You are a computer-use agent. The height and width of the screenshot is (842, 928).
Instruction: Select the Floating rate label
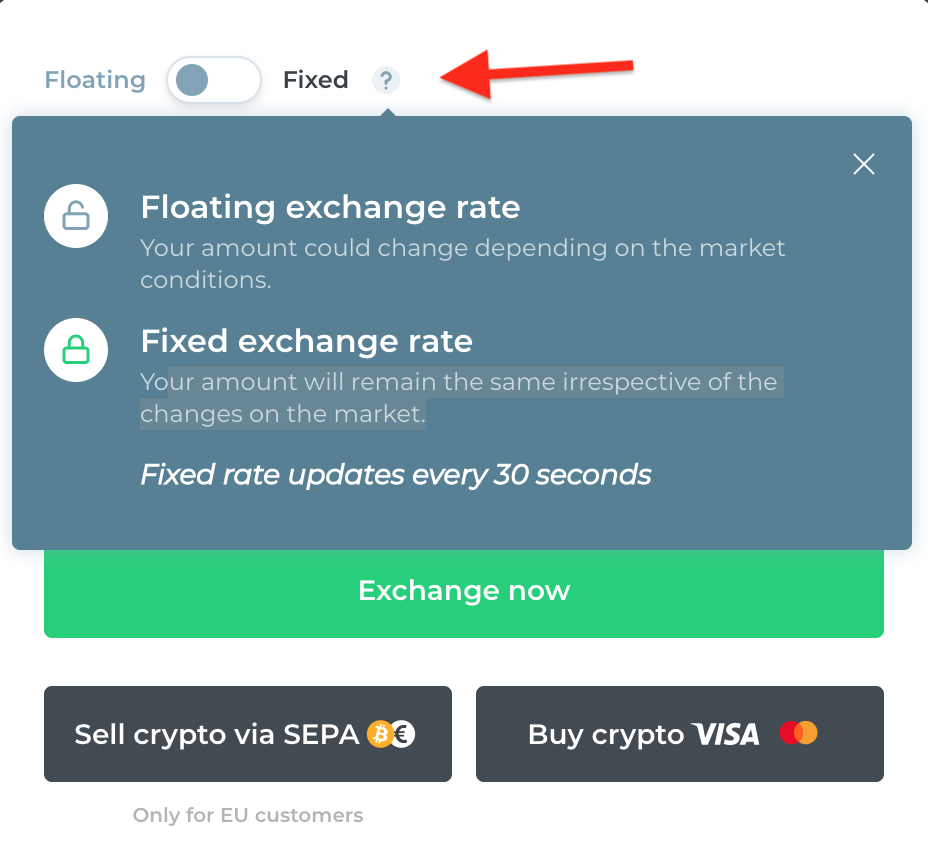coord(95,80)
